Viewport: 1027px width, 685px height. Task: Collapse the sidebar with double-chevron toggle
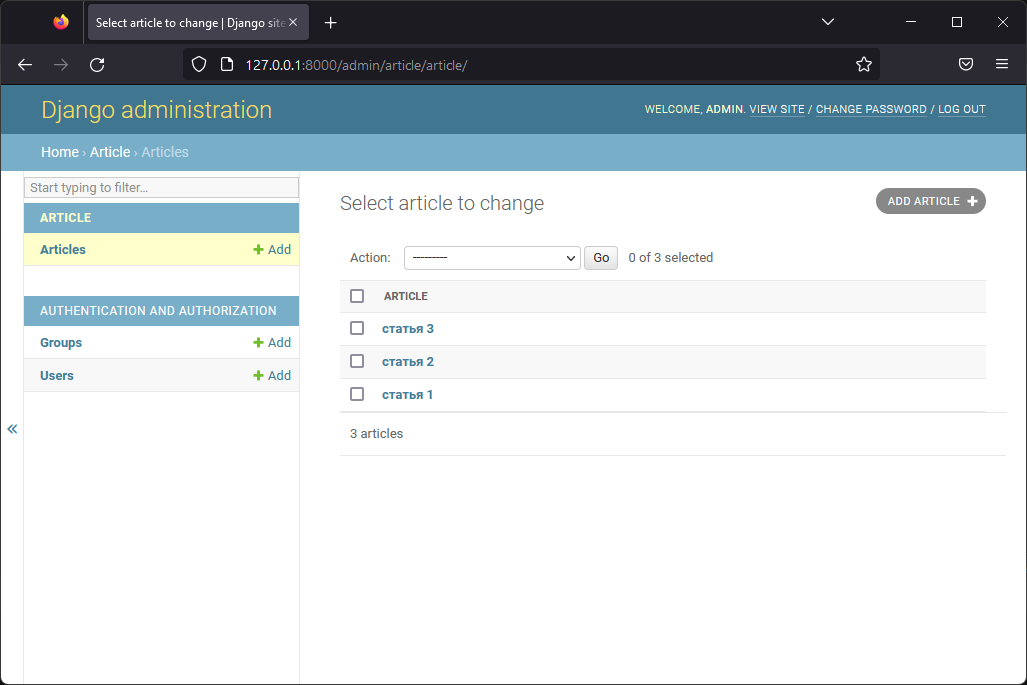[x=12, y=429]
